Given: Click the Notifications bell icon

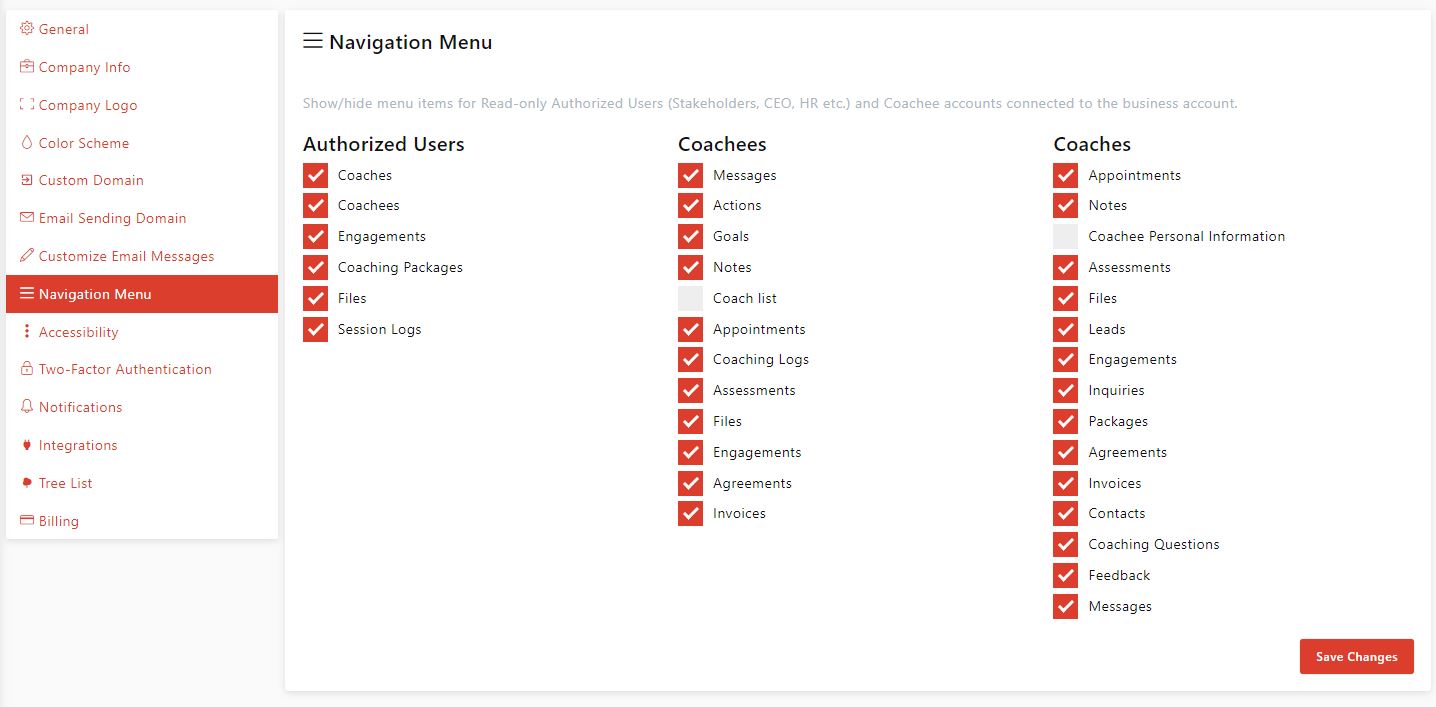Looking at the screenshot, I should [x=26, y=407].
